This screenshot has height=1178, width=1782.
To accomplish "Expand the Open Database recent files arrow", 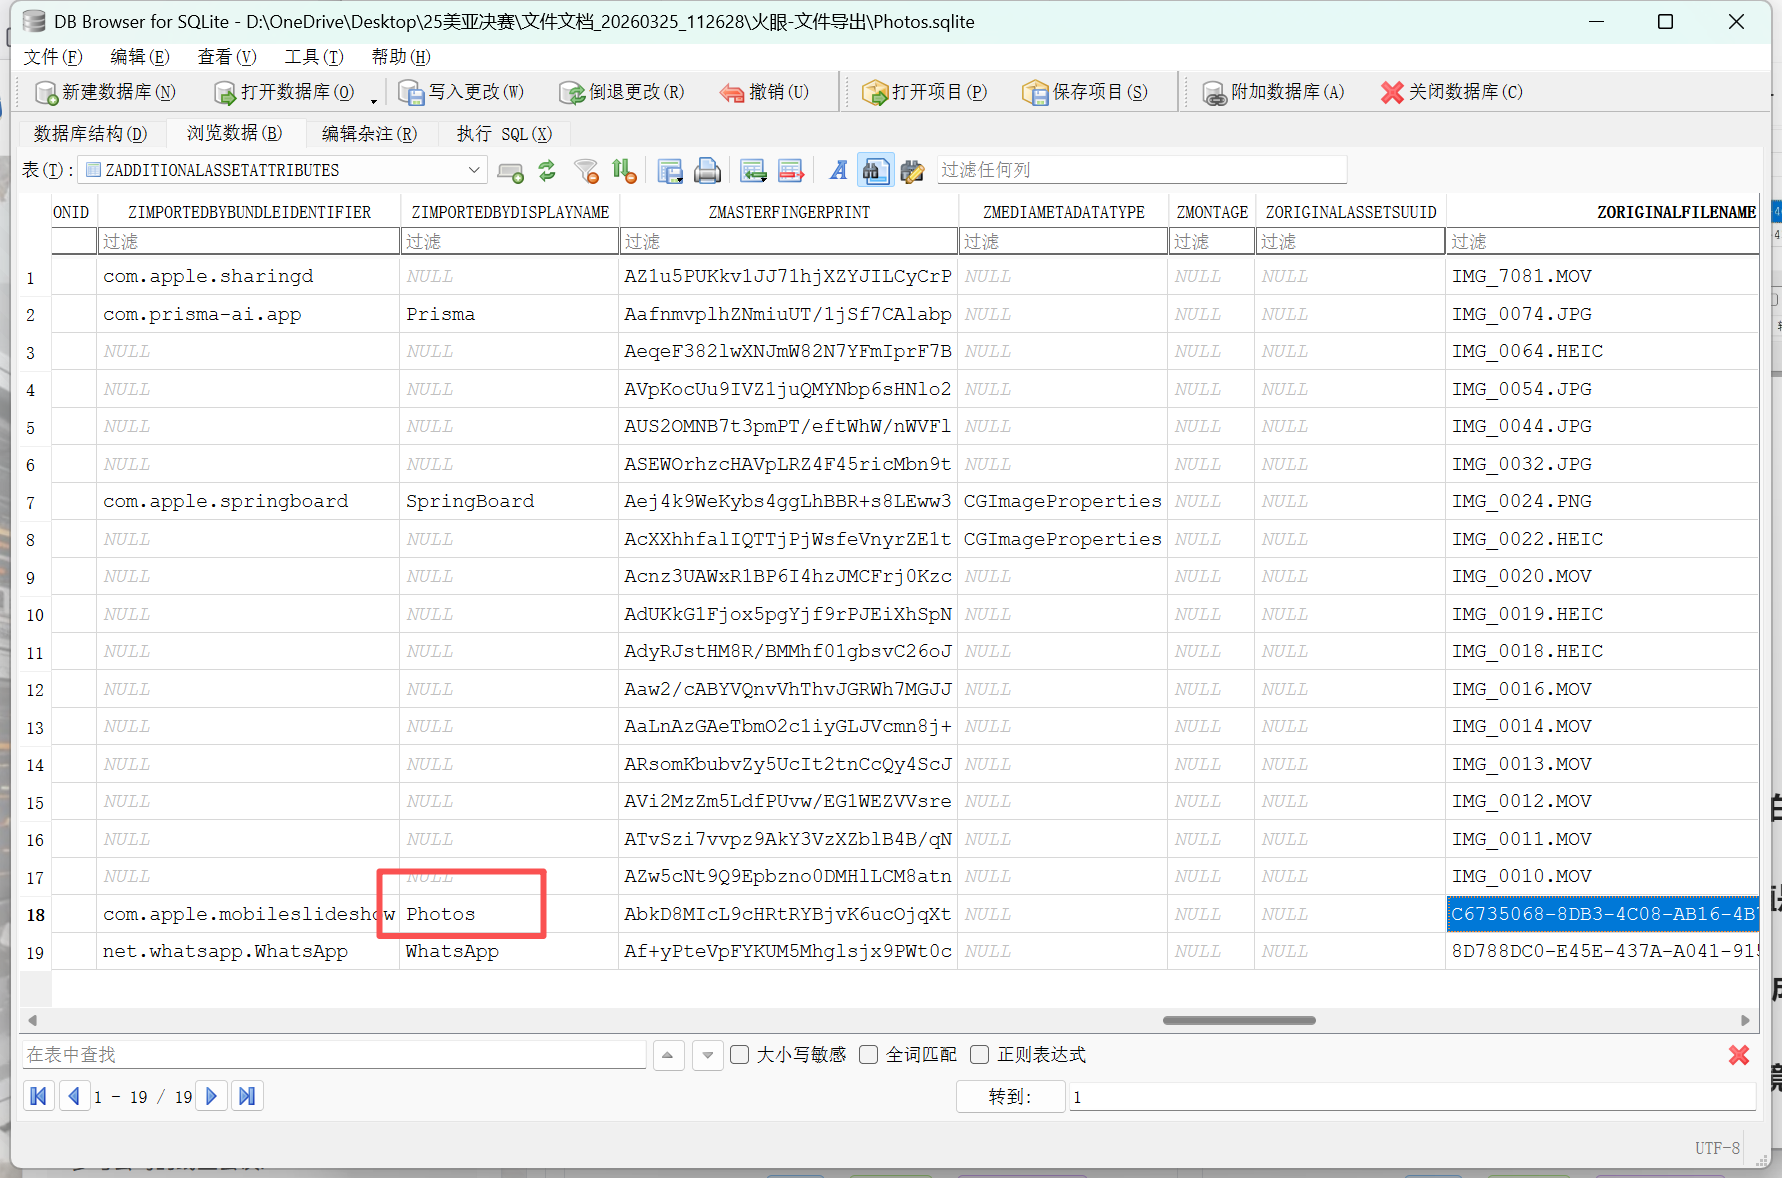I will (374, 99).
